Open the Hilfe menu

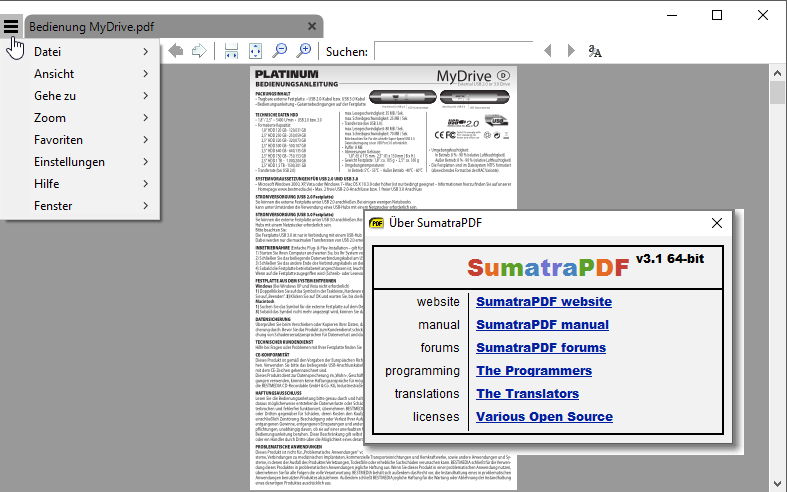(x=80, y=184)
